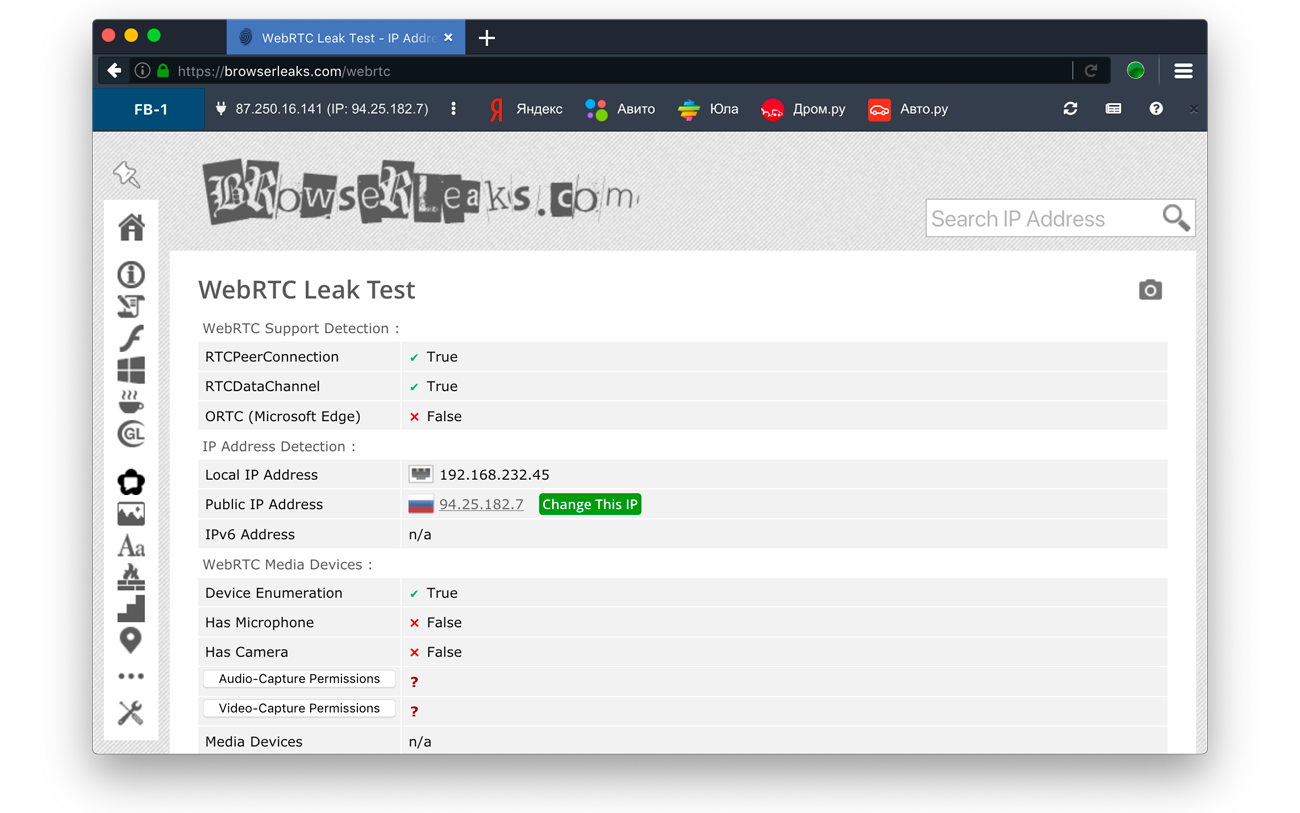Click the Audio-Capture Permissions button
The image size is (1300, 813).
tap(299, 679)
